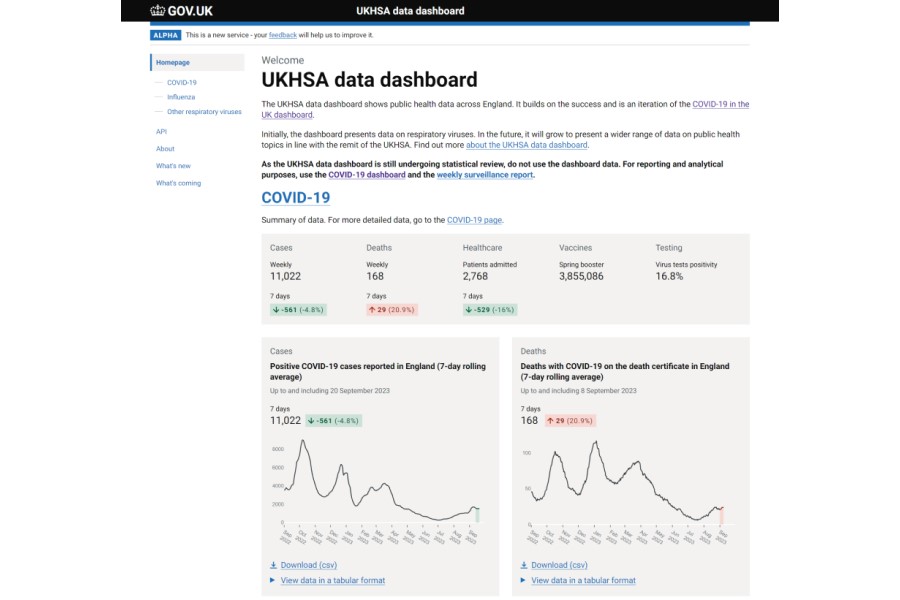Viewport: 900px width, 600px height.
Task: Open the weekly surveillance report link
Action: (x=484, y=175)
